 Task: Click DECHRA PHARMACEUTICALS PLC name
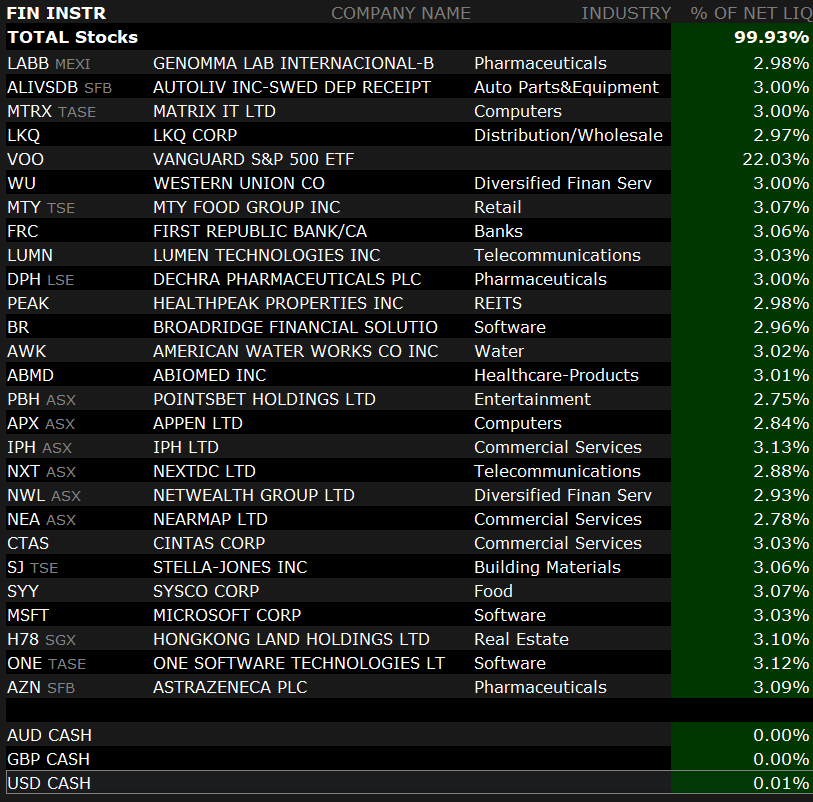(x=287, y=279)
